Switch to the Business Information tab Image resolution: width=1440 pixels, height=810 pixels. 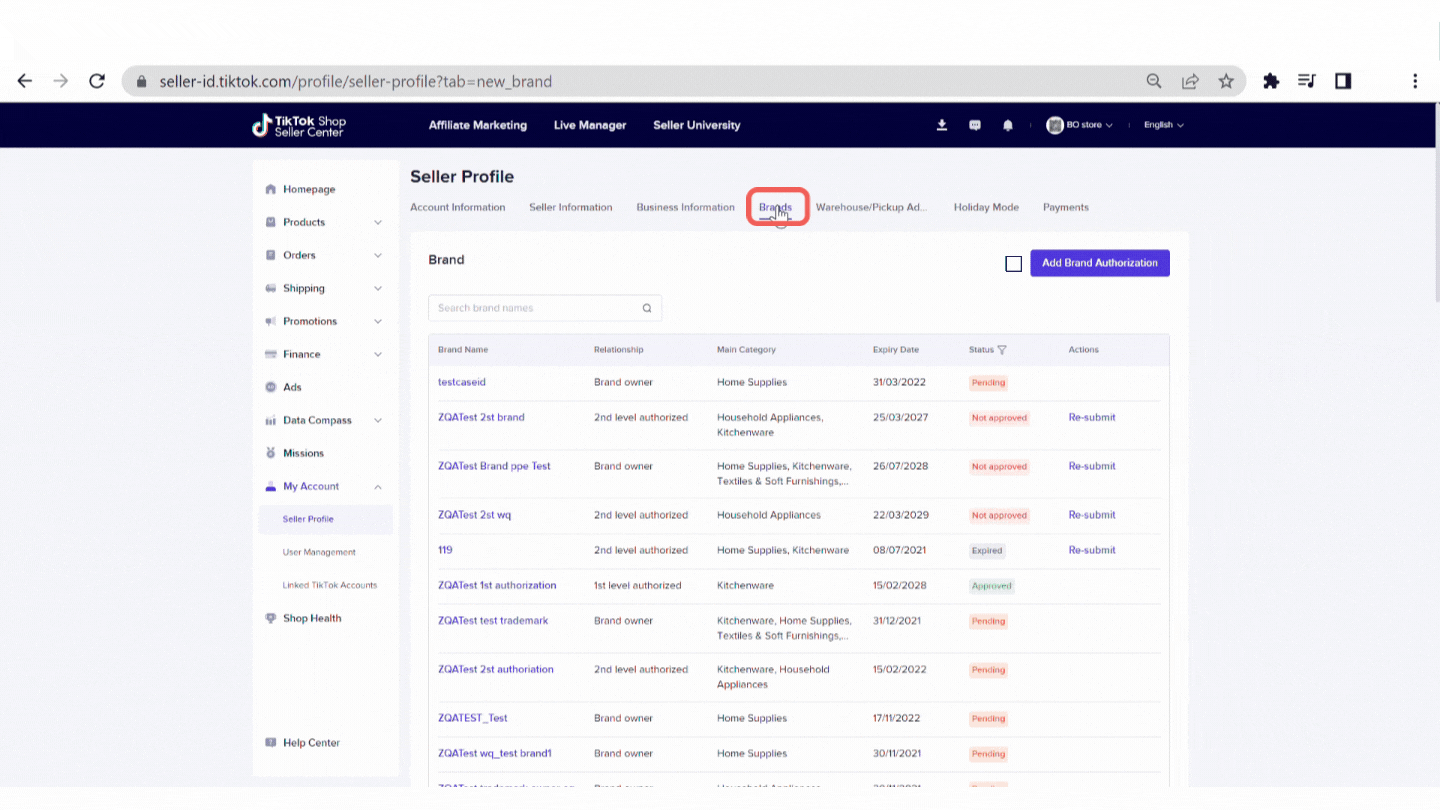tap(685, 207)
